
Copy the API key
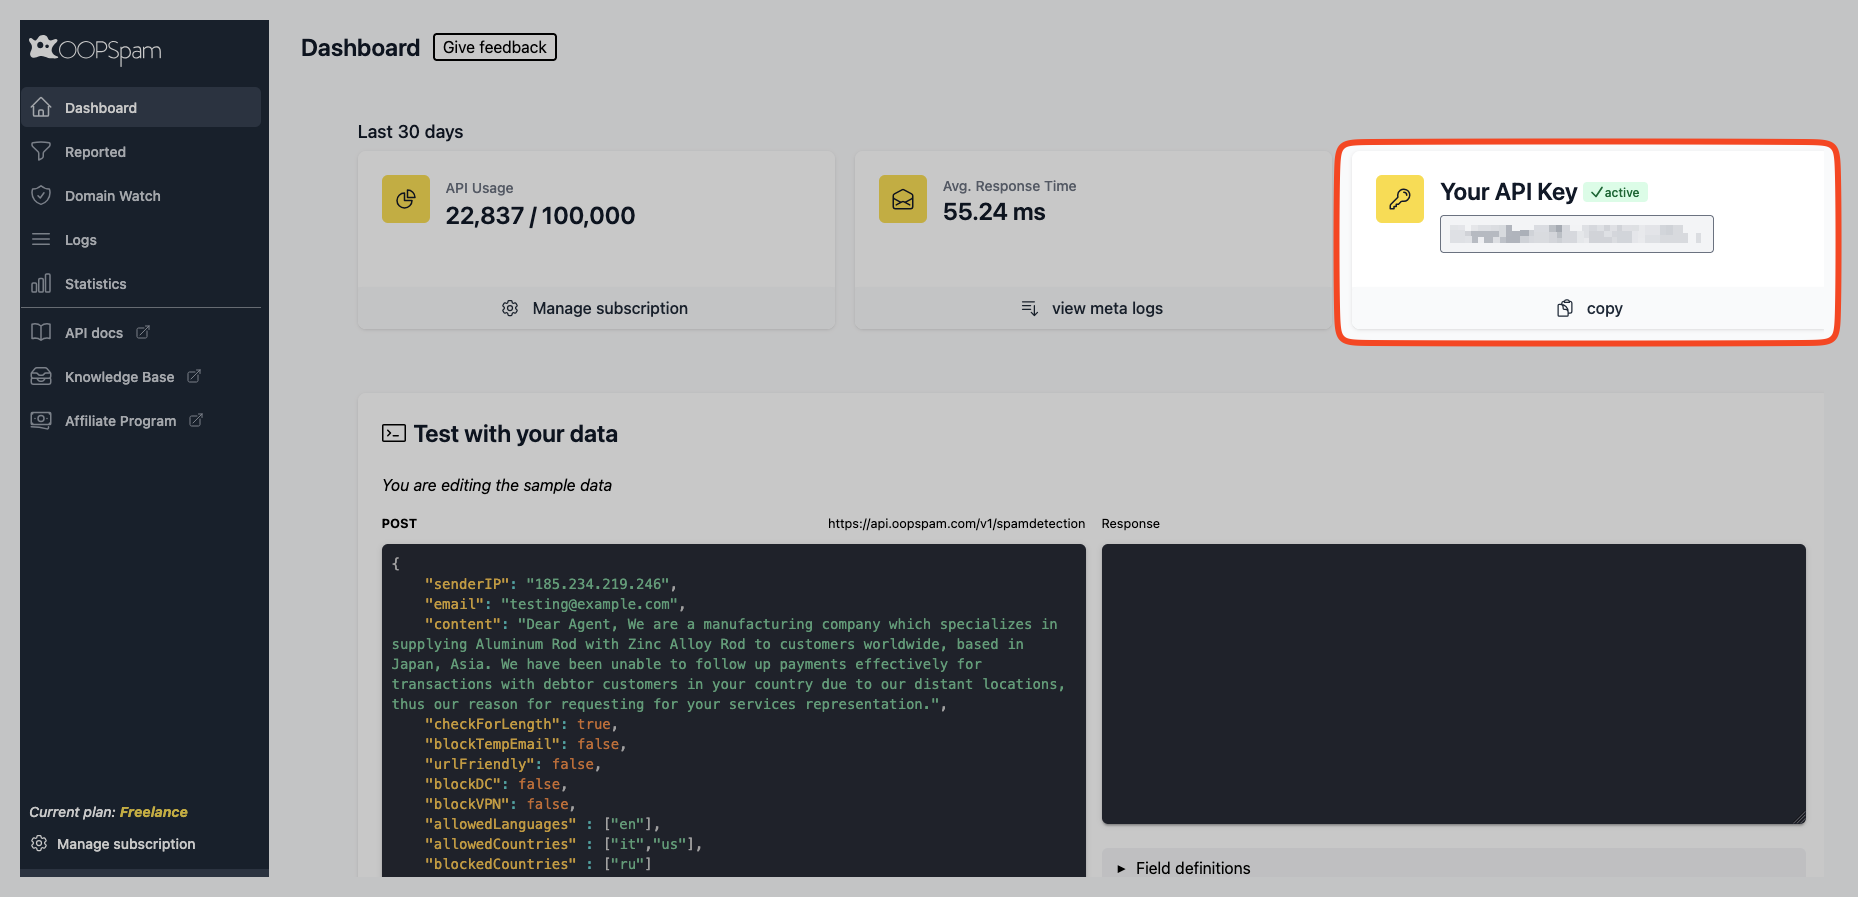click(x=1590, y=308)
